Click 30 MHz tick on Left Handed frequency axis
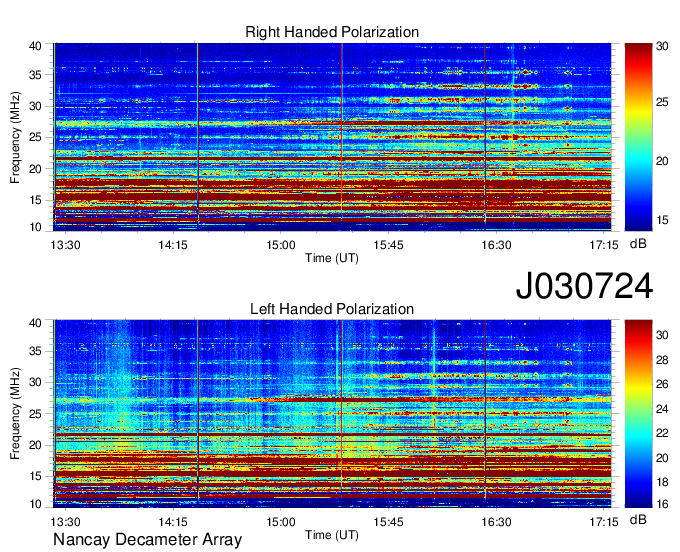The height and width of the screenshot is (552, 680). pos(35,382)
